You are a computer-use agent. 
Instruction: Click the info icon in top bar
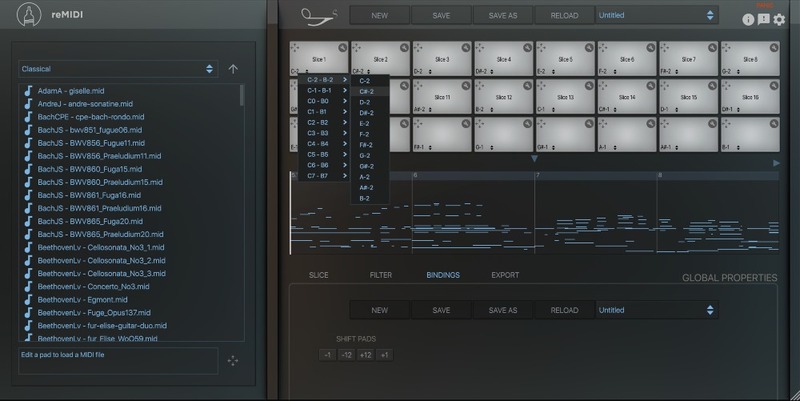click(748, 19)
